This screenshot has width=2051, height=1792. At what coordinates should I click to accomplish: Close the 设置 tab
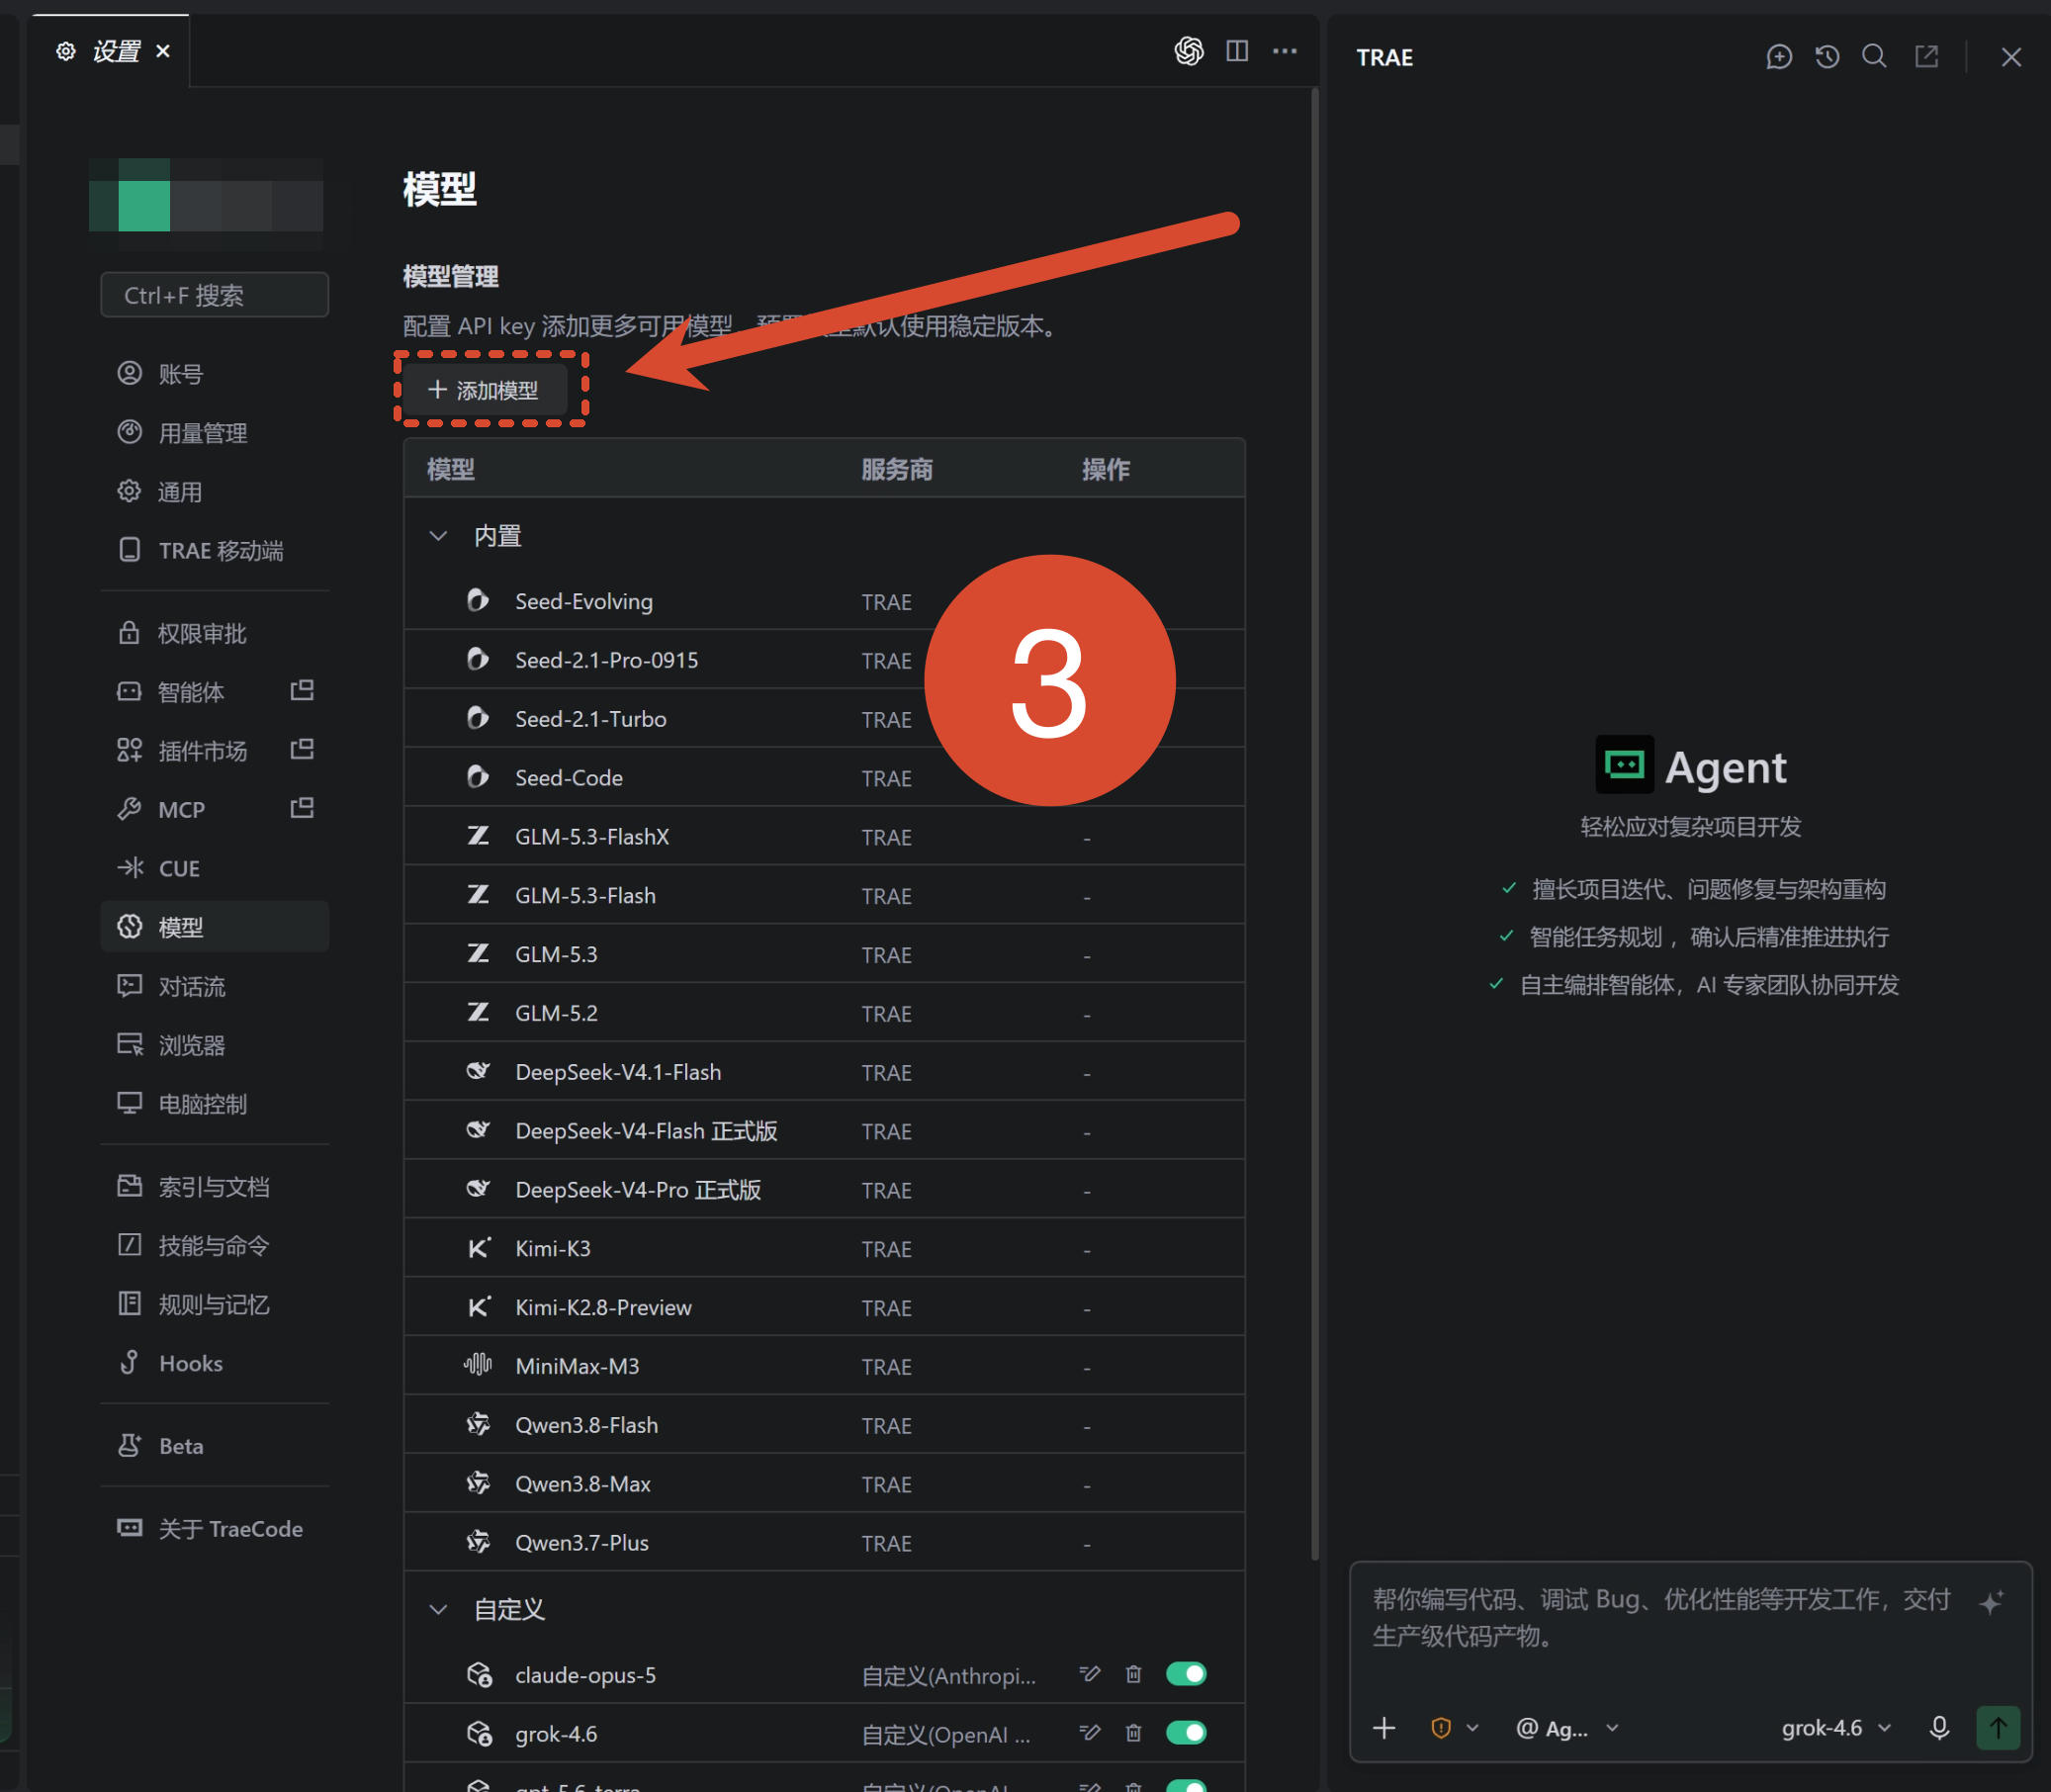point(163,51)
